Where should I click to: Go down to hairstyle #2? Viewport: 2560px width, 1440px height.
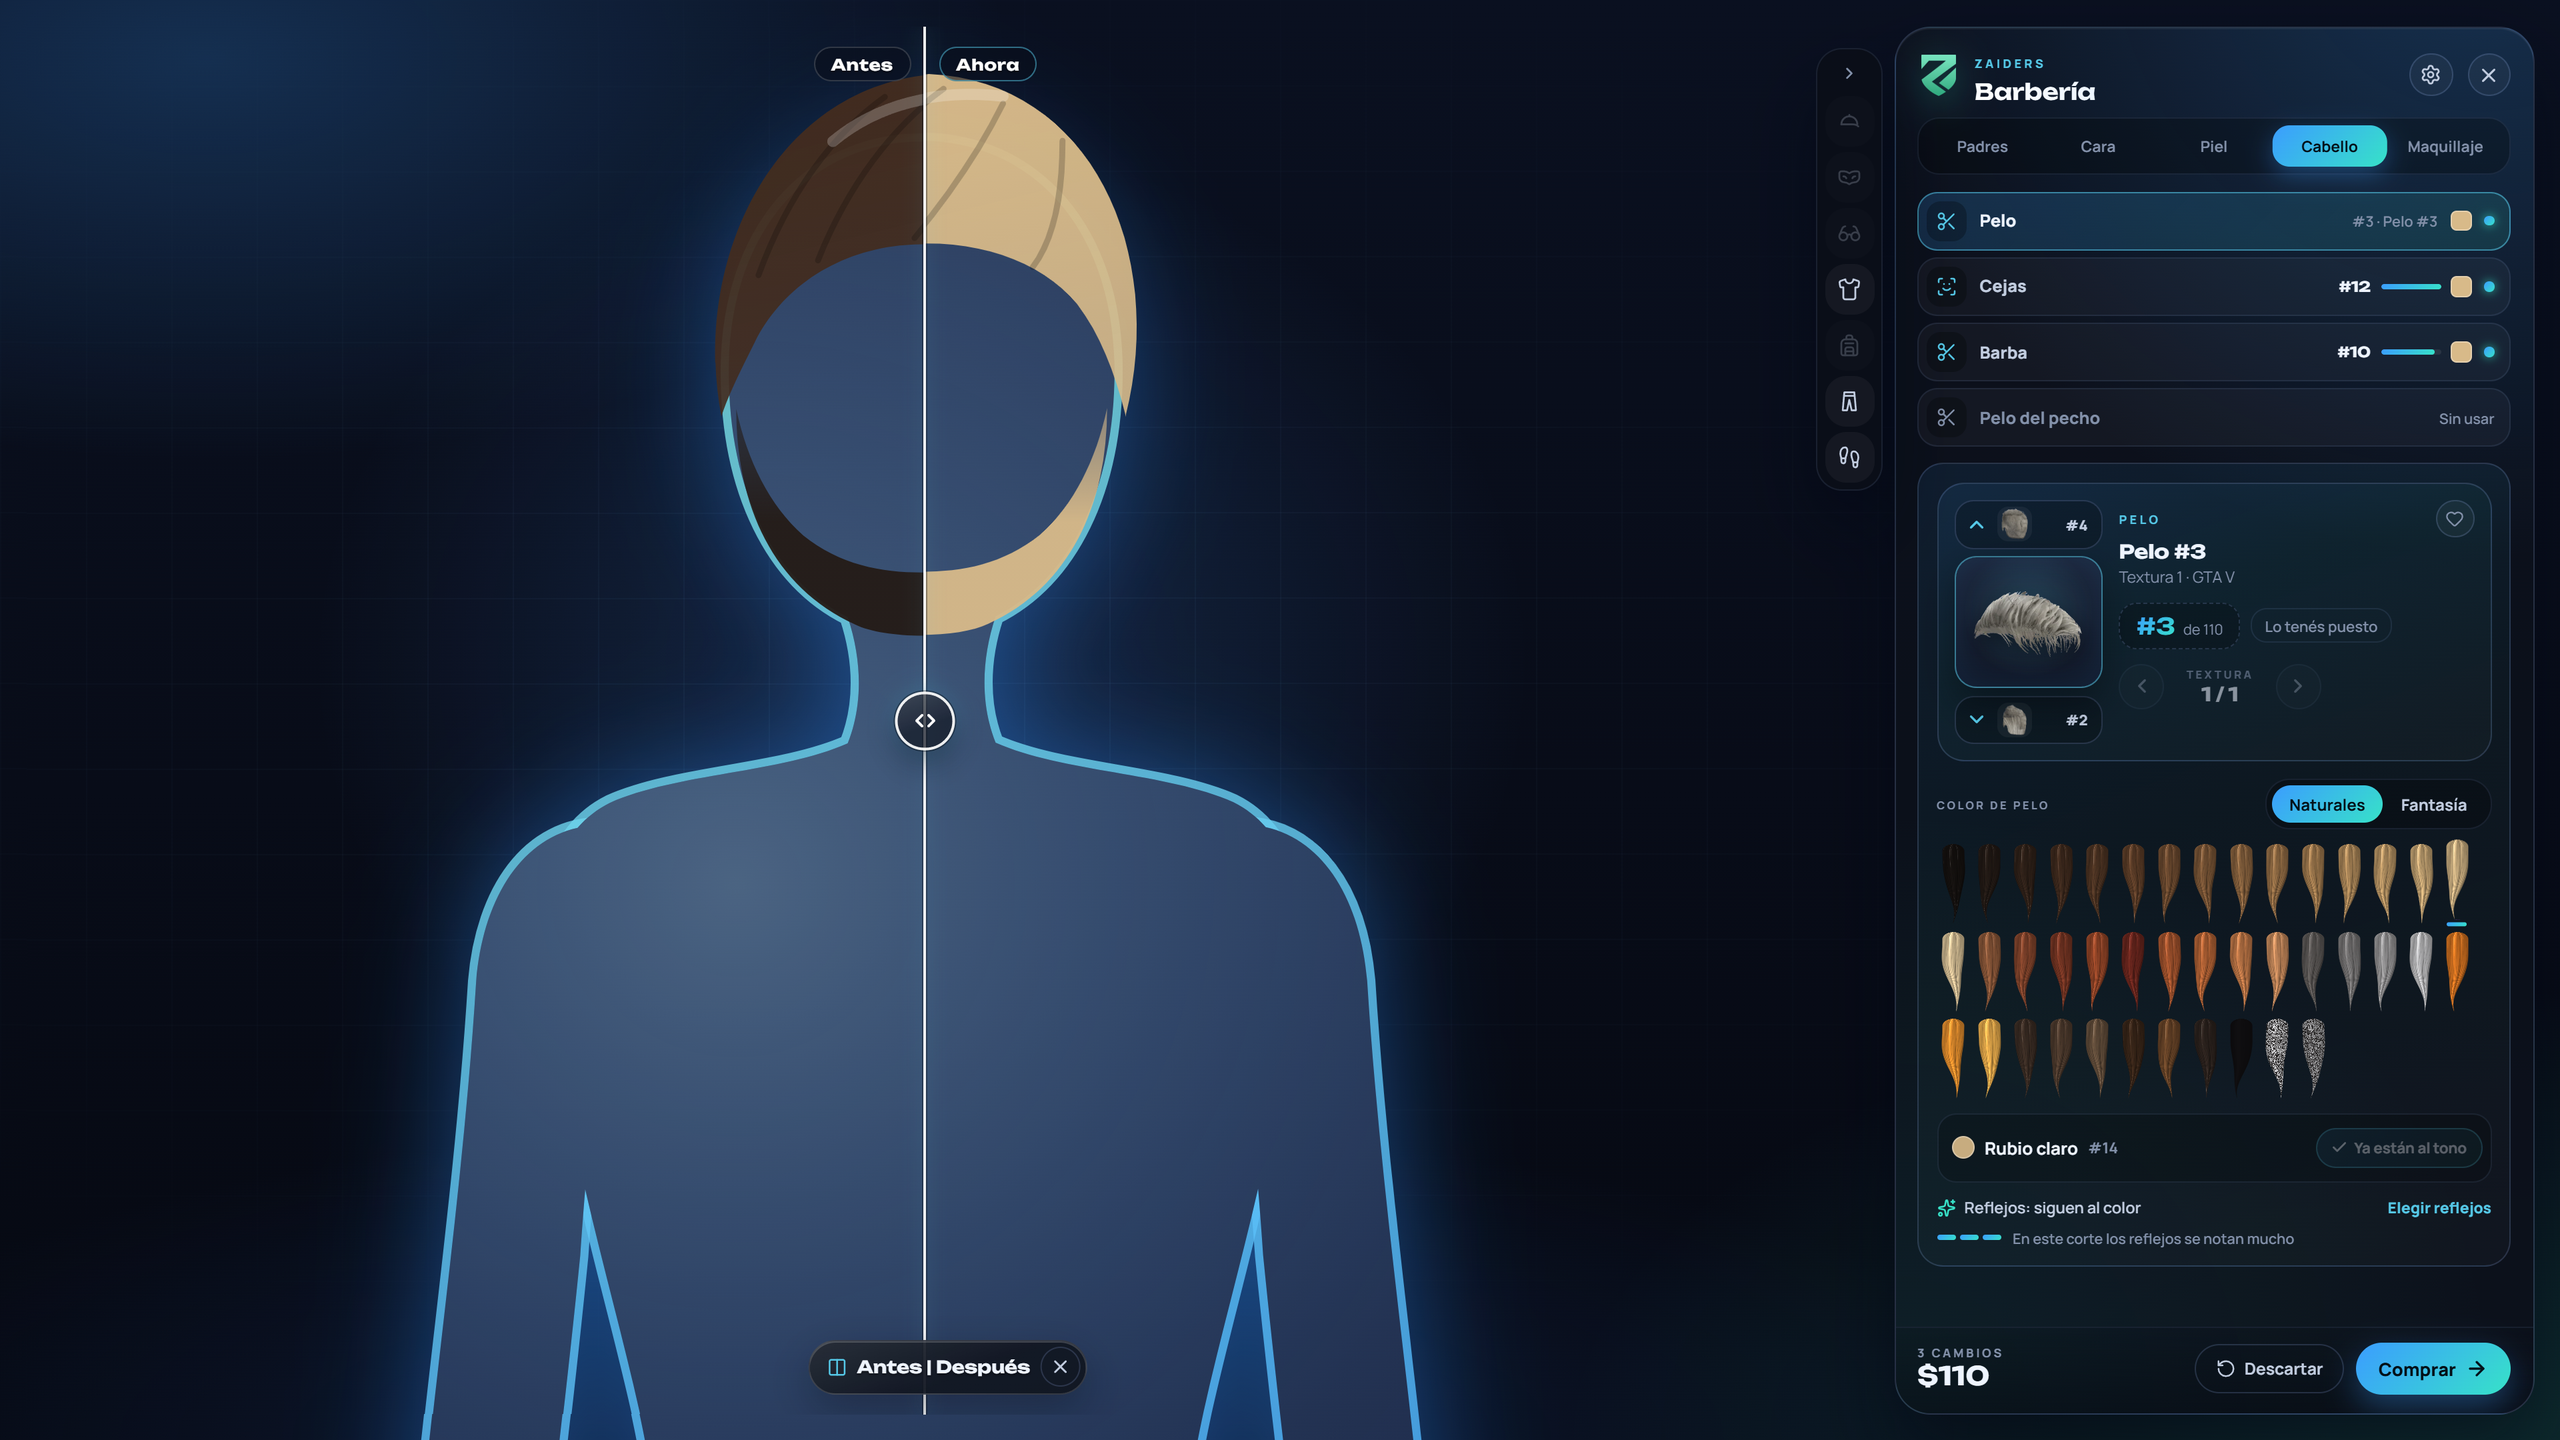click(x=2028, y=720)
